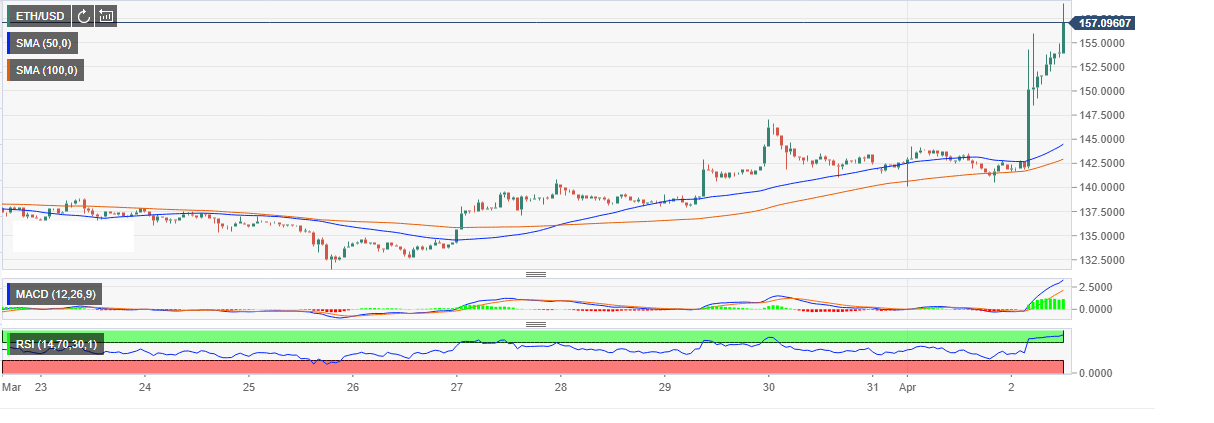Click the resize handle above MACD panel
This screenshot has height=423, width=1214.
pos(535,274)
